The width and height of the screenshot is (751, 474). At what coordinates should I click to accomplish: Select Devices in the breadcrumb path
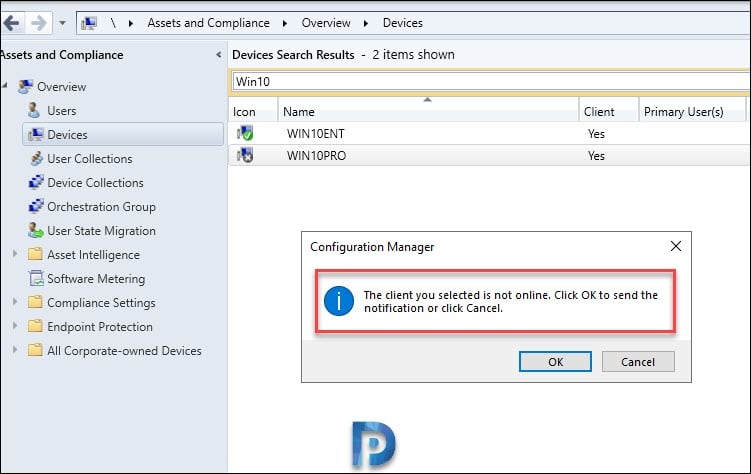pyautogui.click(x=402, y=23)
